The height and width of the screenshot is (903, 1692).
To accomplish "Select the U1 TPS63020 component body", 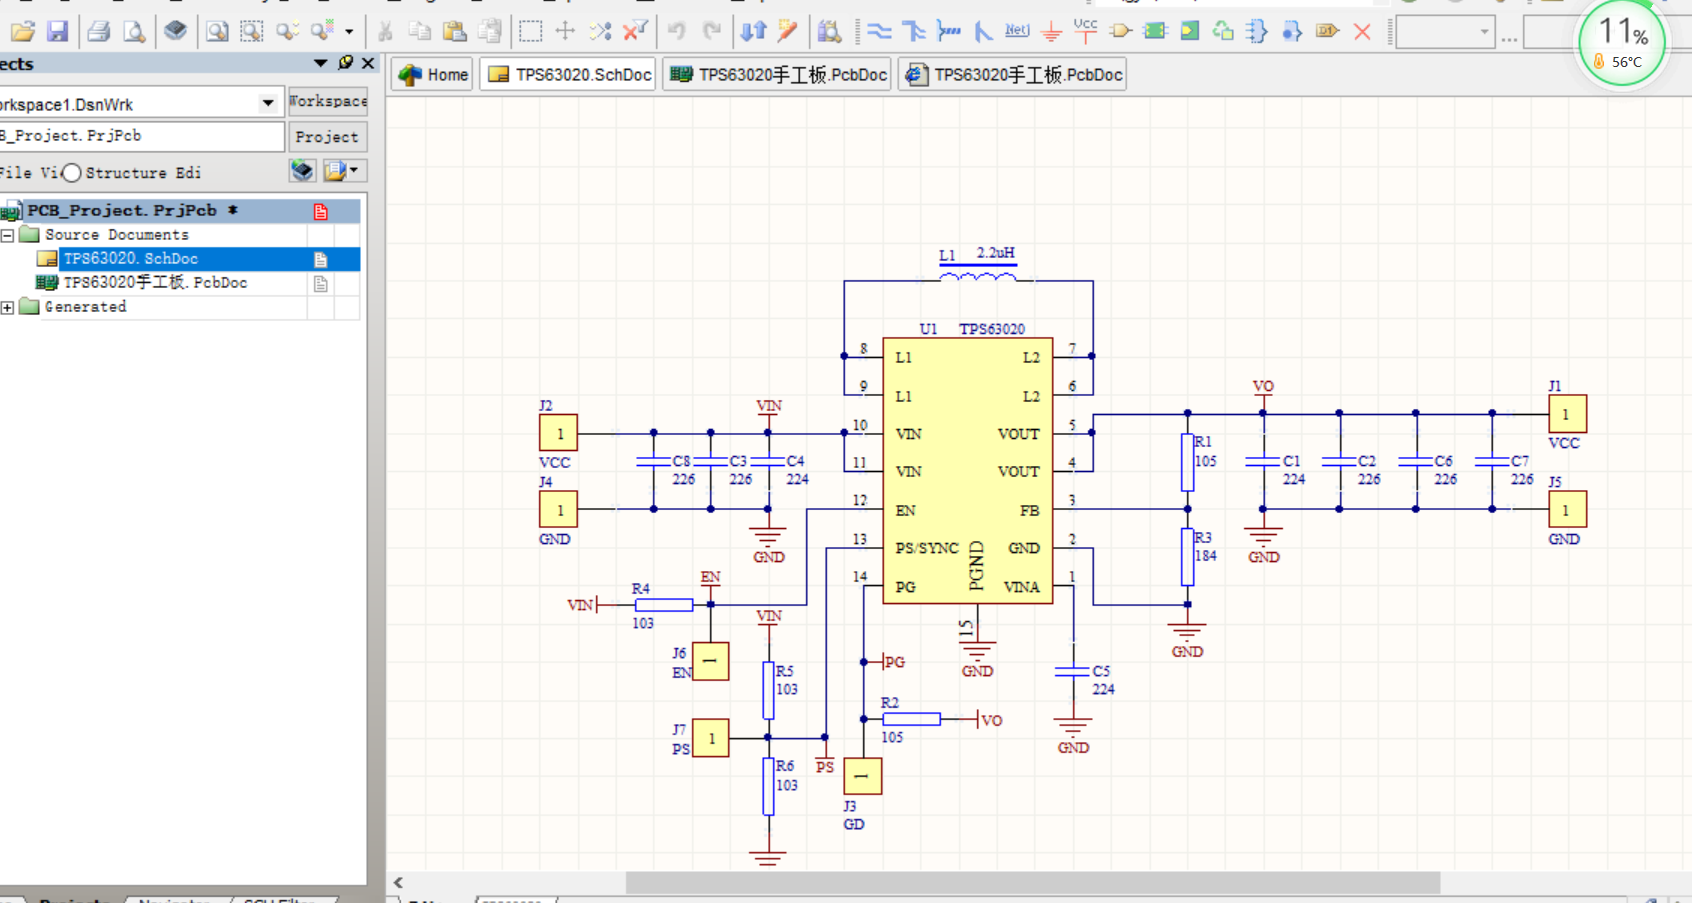I will point(968,470).
